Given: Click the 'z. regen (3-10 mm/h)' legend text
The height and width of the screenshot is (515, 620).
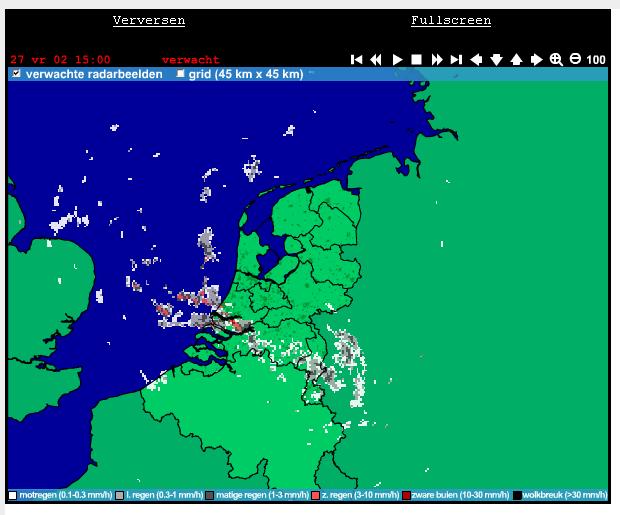Looking at the screenshot, I should point(360,495).
